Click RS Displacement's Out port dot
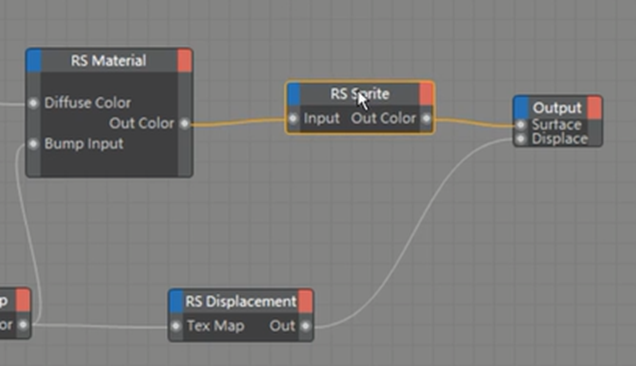Screen dimensions: 636x366 (x=305, y=326)
